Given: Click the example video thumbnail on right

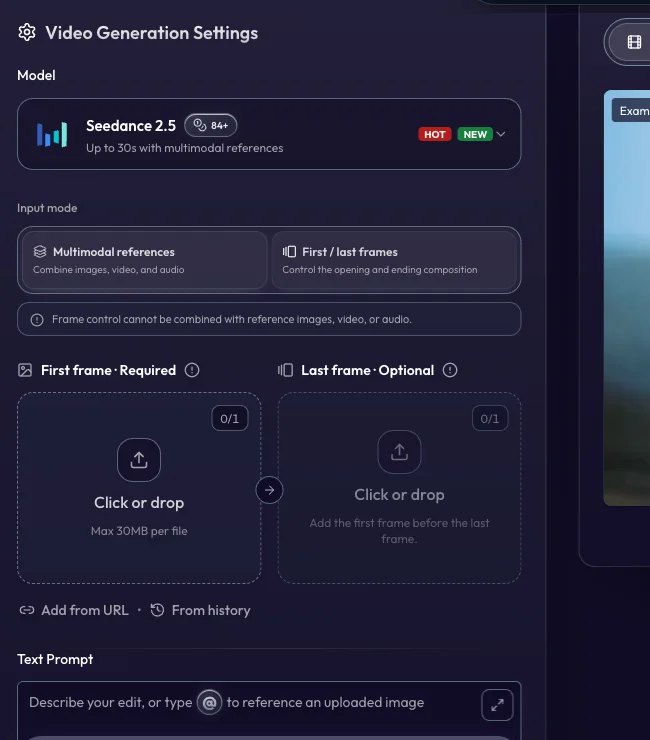Looking at the screenshot, I should point(627,298).
